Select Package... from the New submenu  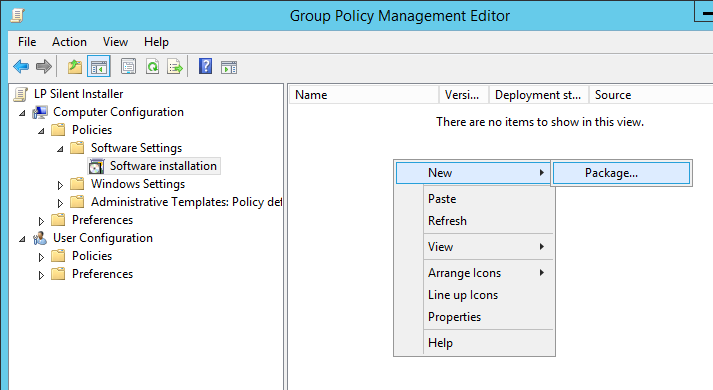point(622,173)
